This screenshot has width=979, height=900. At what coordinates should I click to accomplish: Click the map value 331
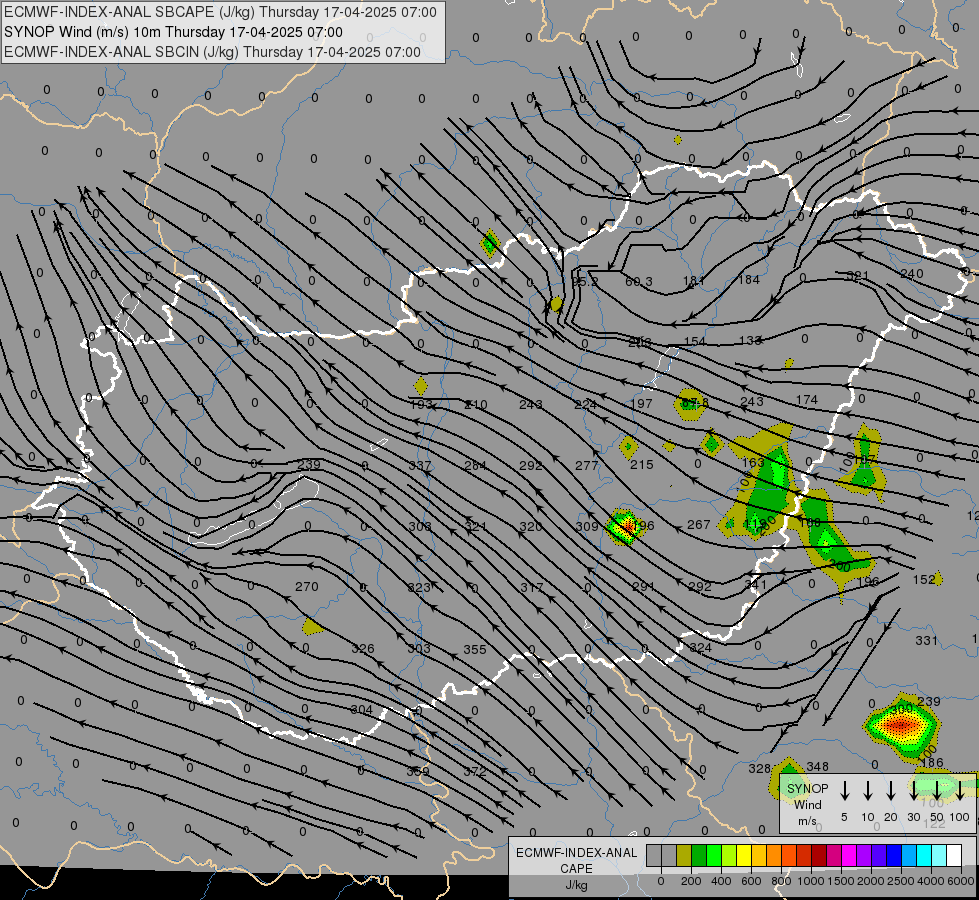[x=927, y=641]
